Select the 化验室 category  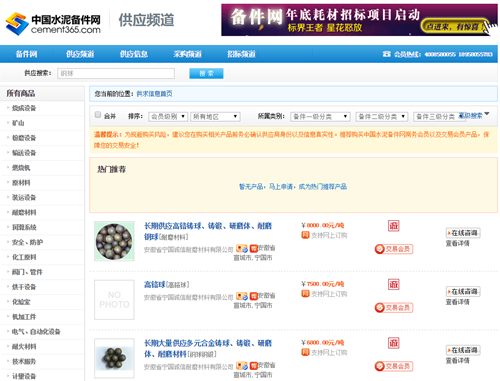coord(21,302)
